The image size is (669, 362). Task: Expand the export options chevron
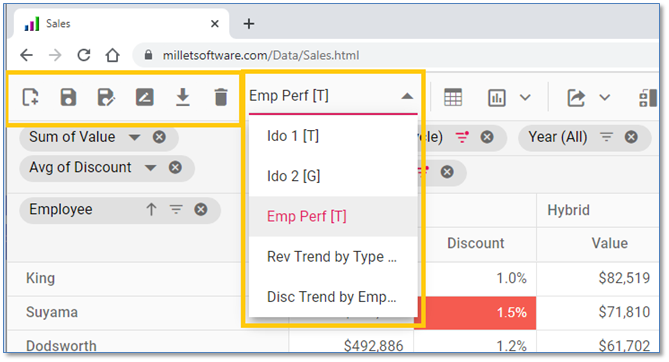[605, 98]
